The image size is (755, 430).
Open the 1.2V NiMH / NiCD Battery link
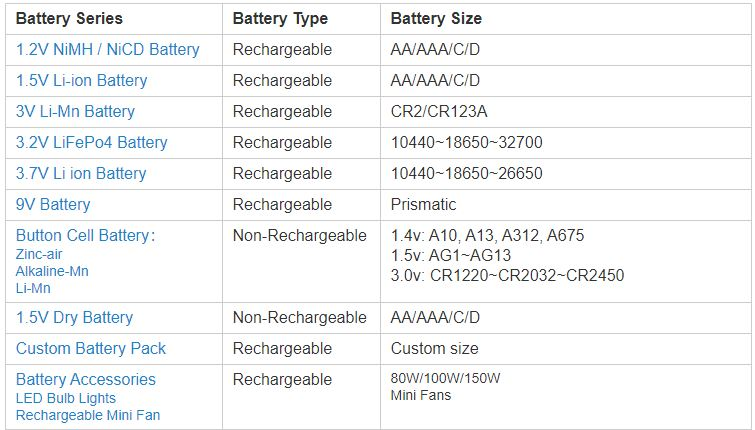107,49
